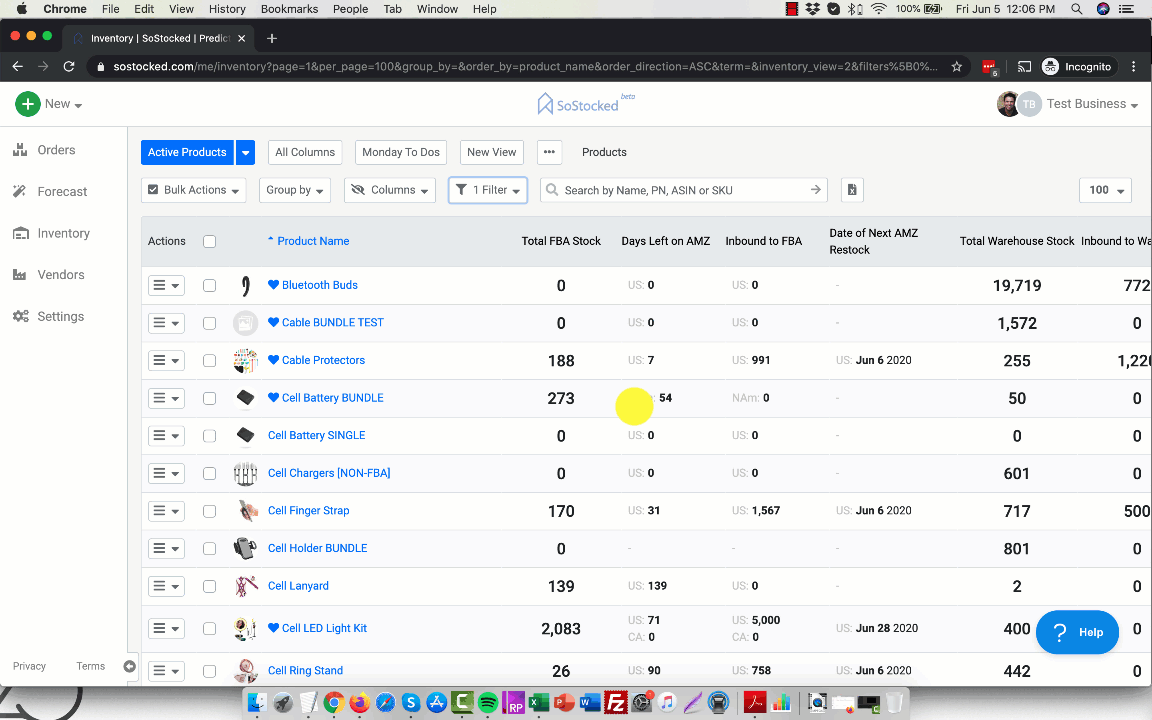Click the Bluetooth Buds product thumbnail
The height and width of the screenshot is (720, 1152).
coord(245,286)
